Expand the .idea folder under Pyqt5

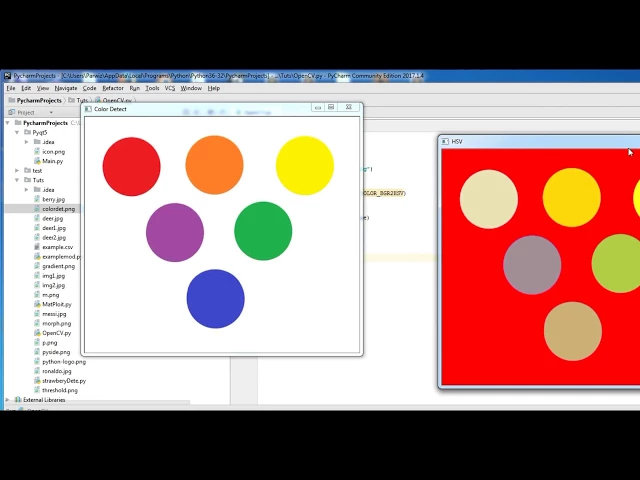pyautogui.click(x=27, y=142)
